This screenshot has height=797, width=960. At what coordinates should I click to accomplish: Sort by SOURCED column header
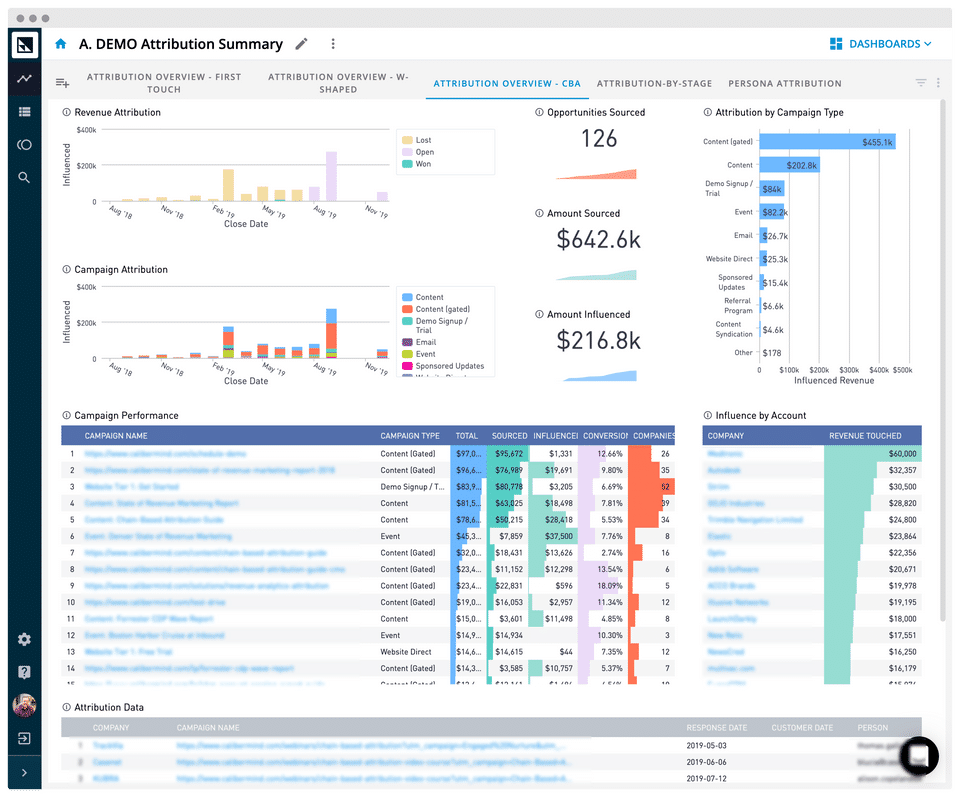509,436
